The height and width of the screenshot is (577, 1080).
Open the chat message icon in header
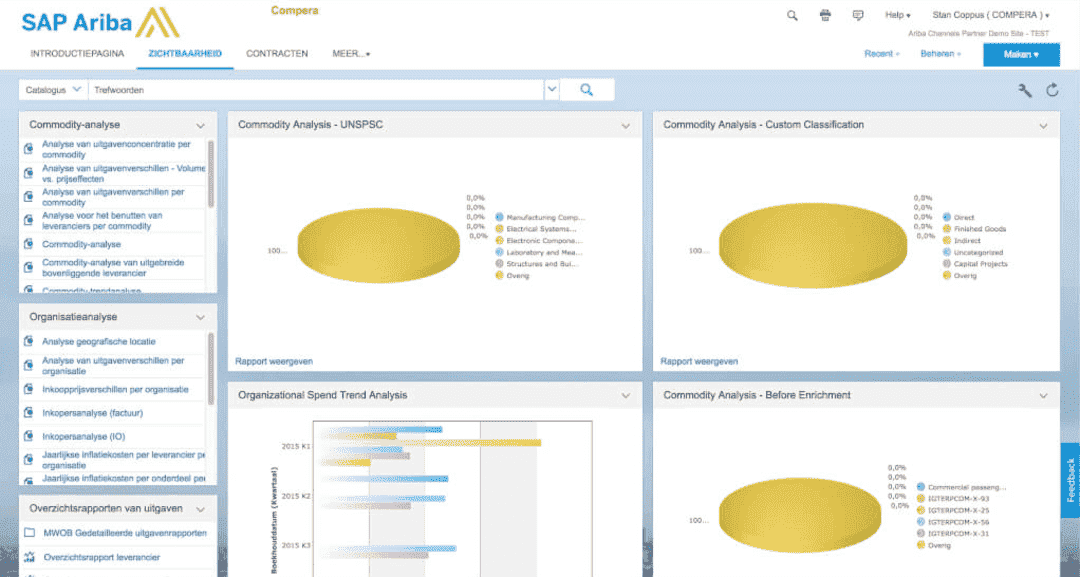tap(857, 15)
